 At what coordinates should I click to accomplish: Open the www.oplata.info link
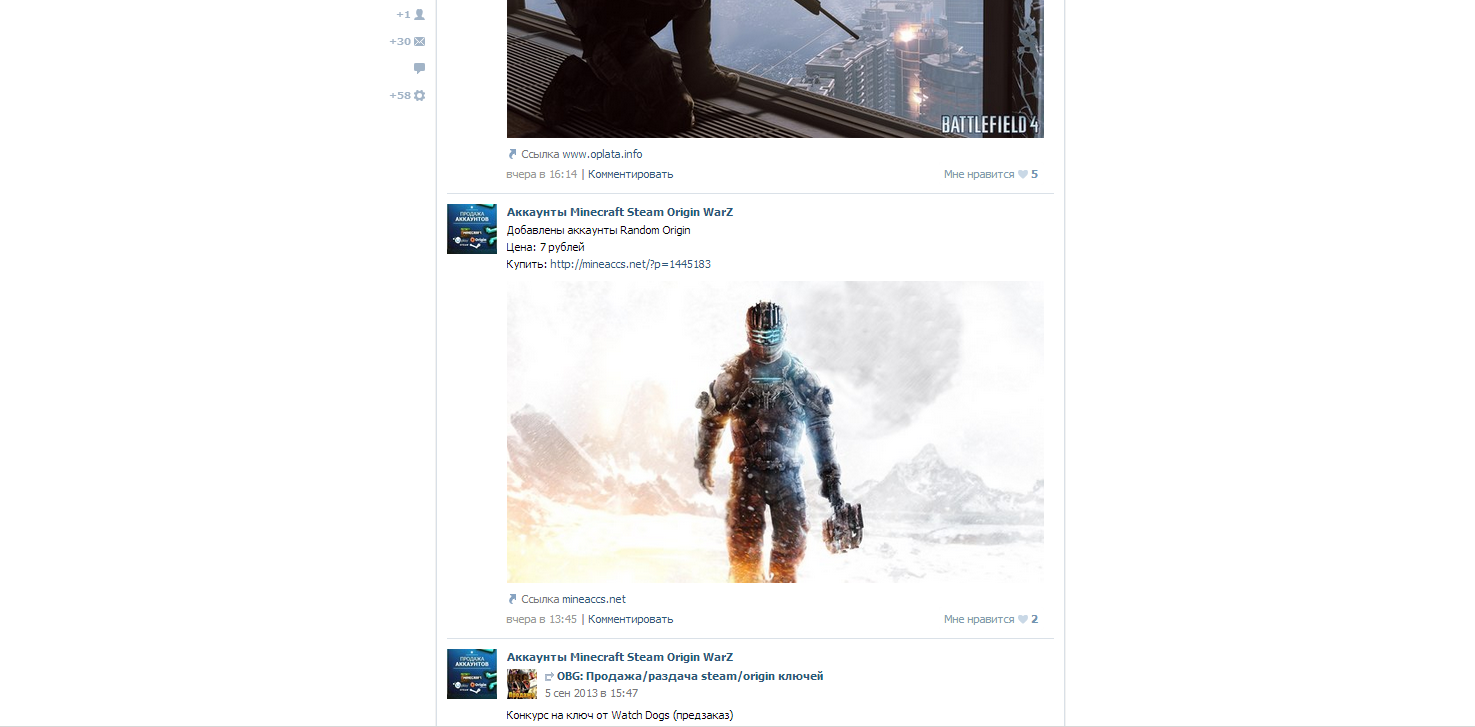pyautogui.click(x=601, y=154)
